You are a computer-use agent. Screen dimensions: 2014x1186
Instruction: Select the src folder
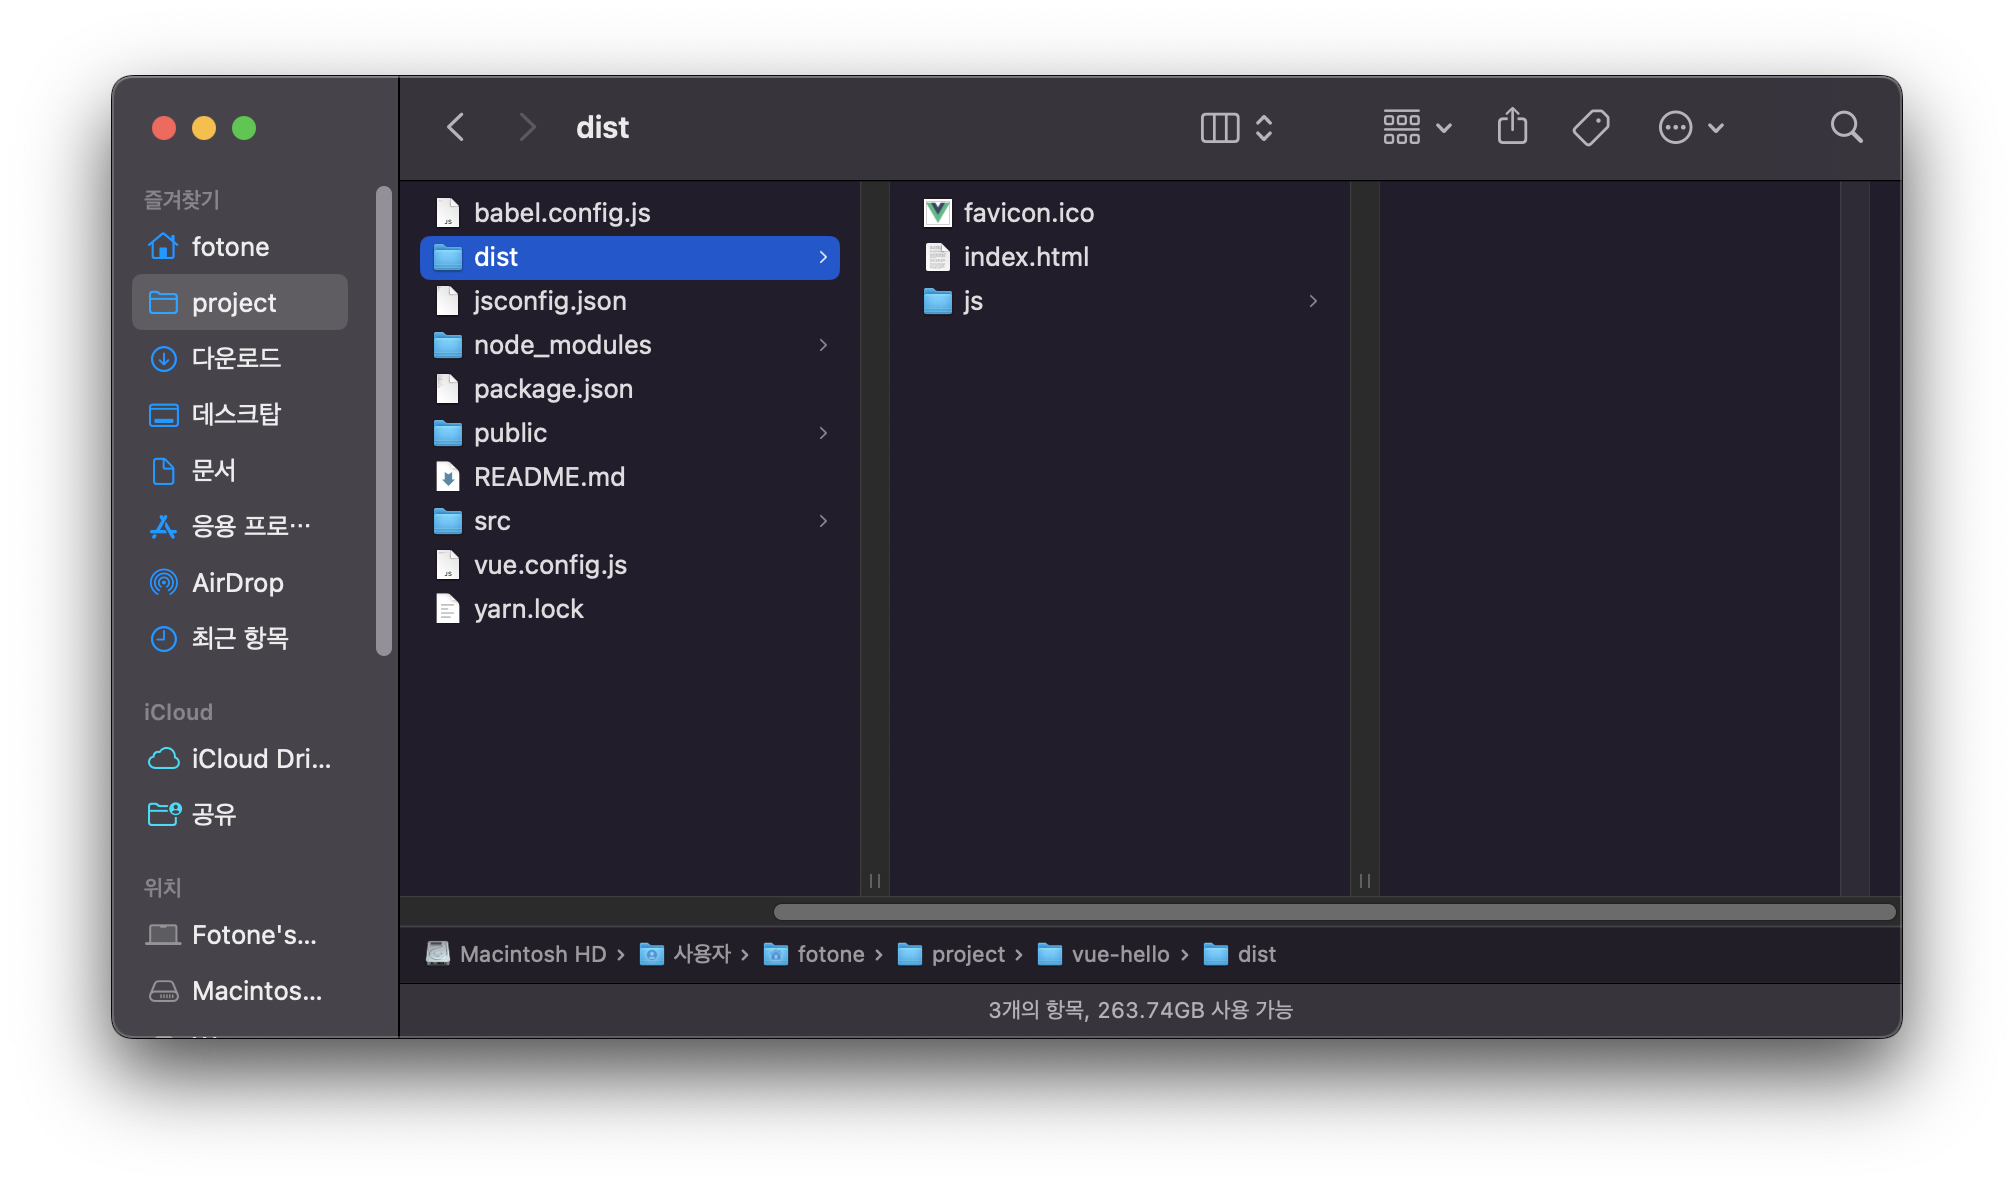click(630, 521)
